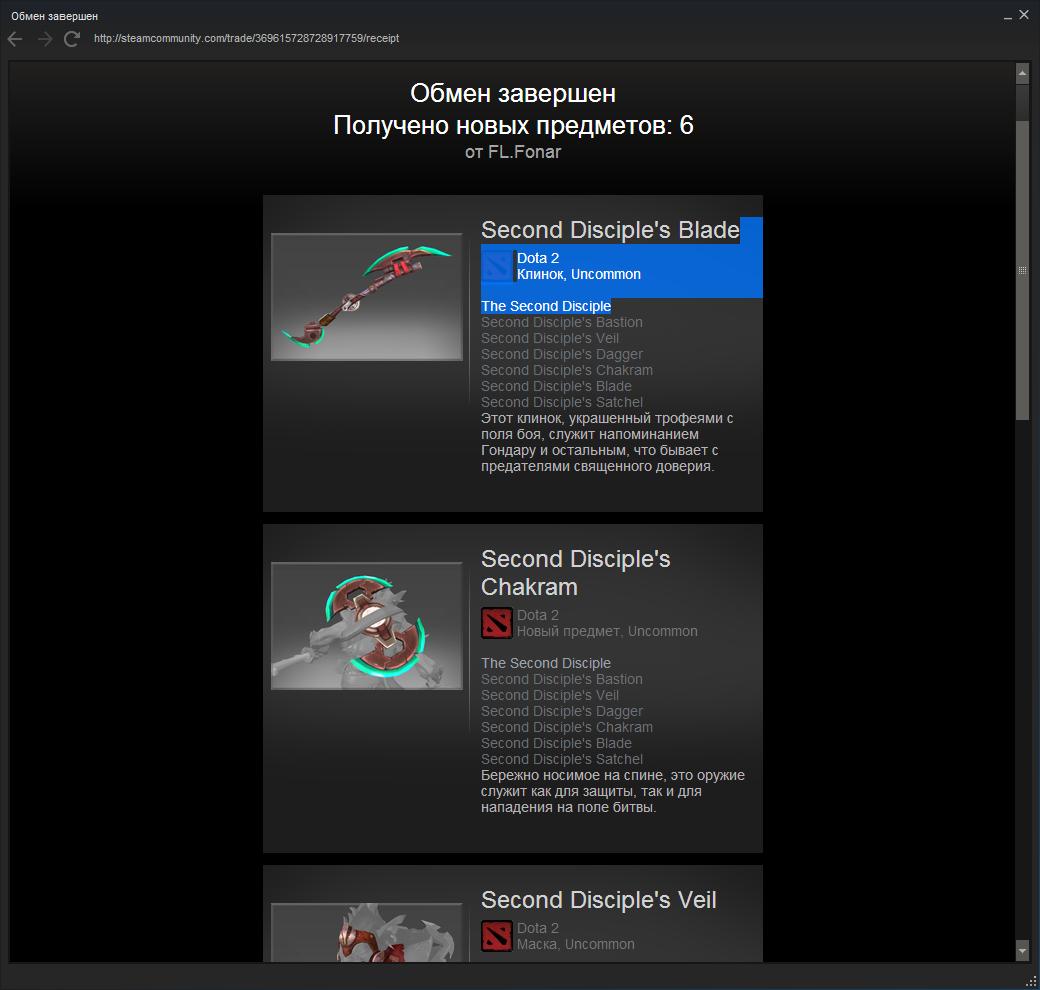Image resolution: width=1040 pixels, height=990 pixels.
Task: Click sender name FL.Fonar
Action: tap(524, 152)
